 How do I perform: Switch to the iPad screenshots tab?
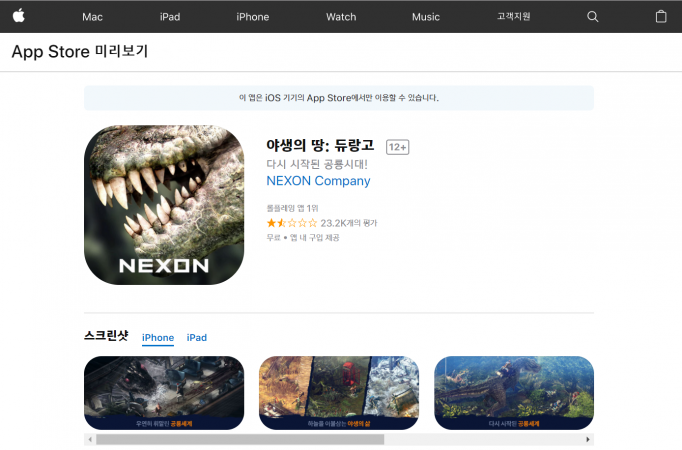(197, 338)
